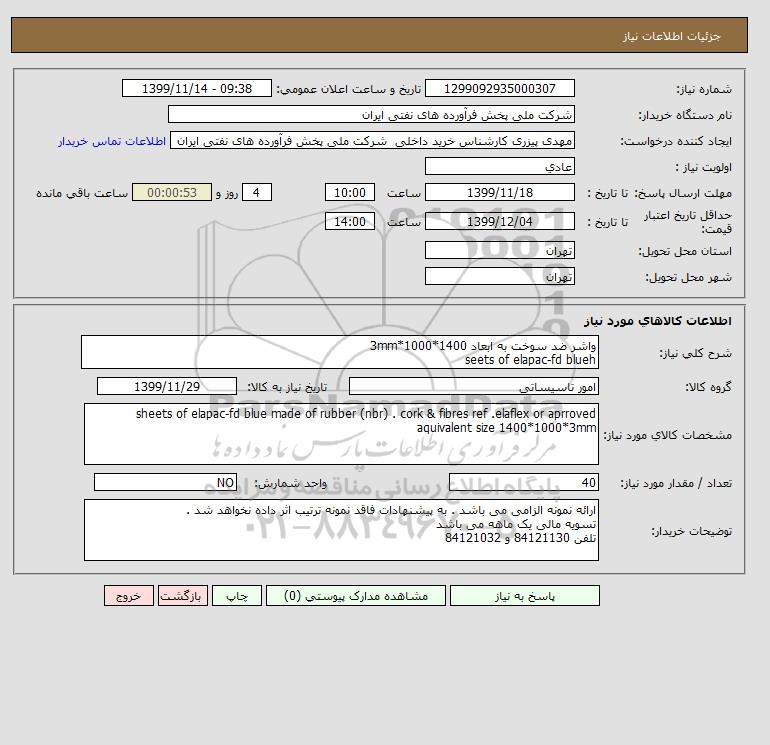Click the label استان محل تحویل
The height and width of the screenshot is (745, 770).
click(685, 251)
